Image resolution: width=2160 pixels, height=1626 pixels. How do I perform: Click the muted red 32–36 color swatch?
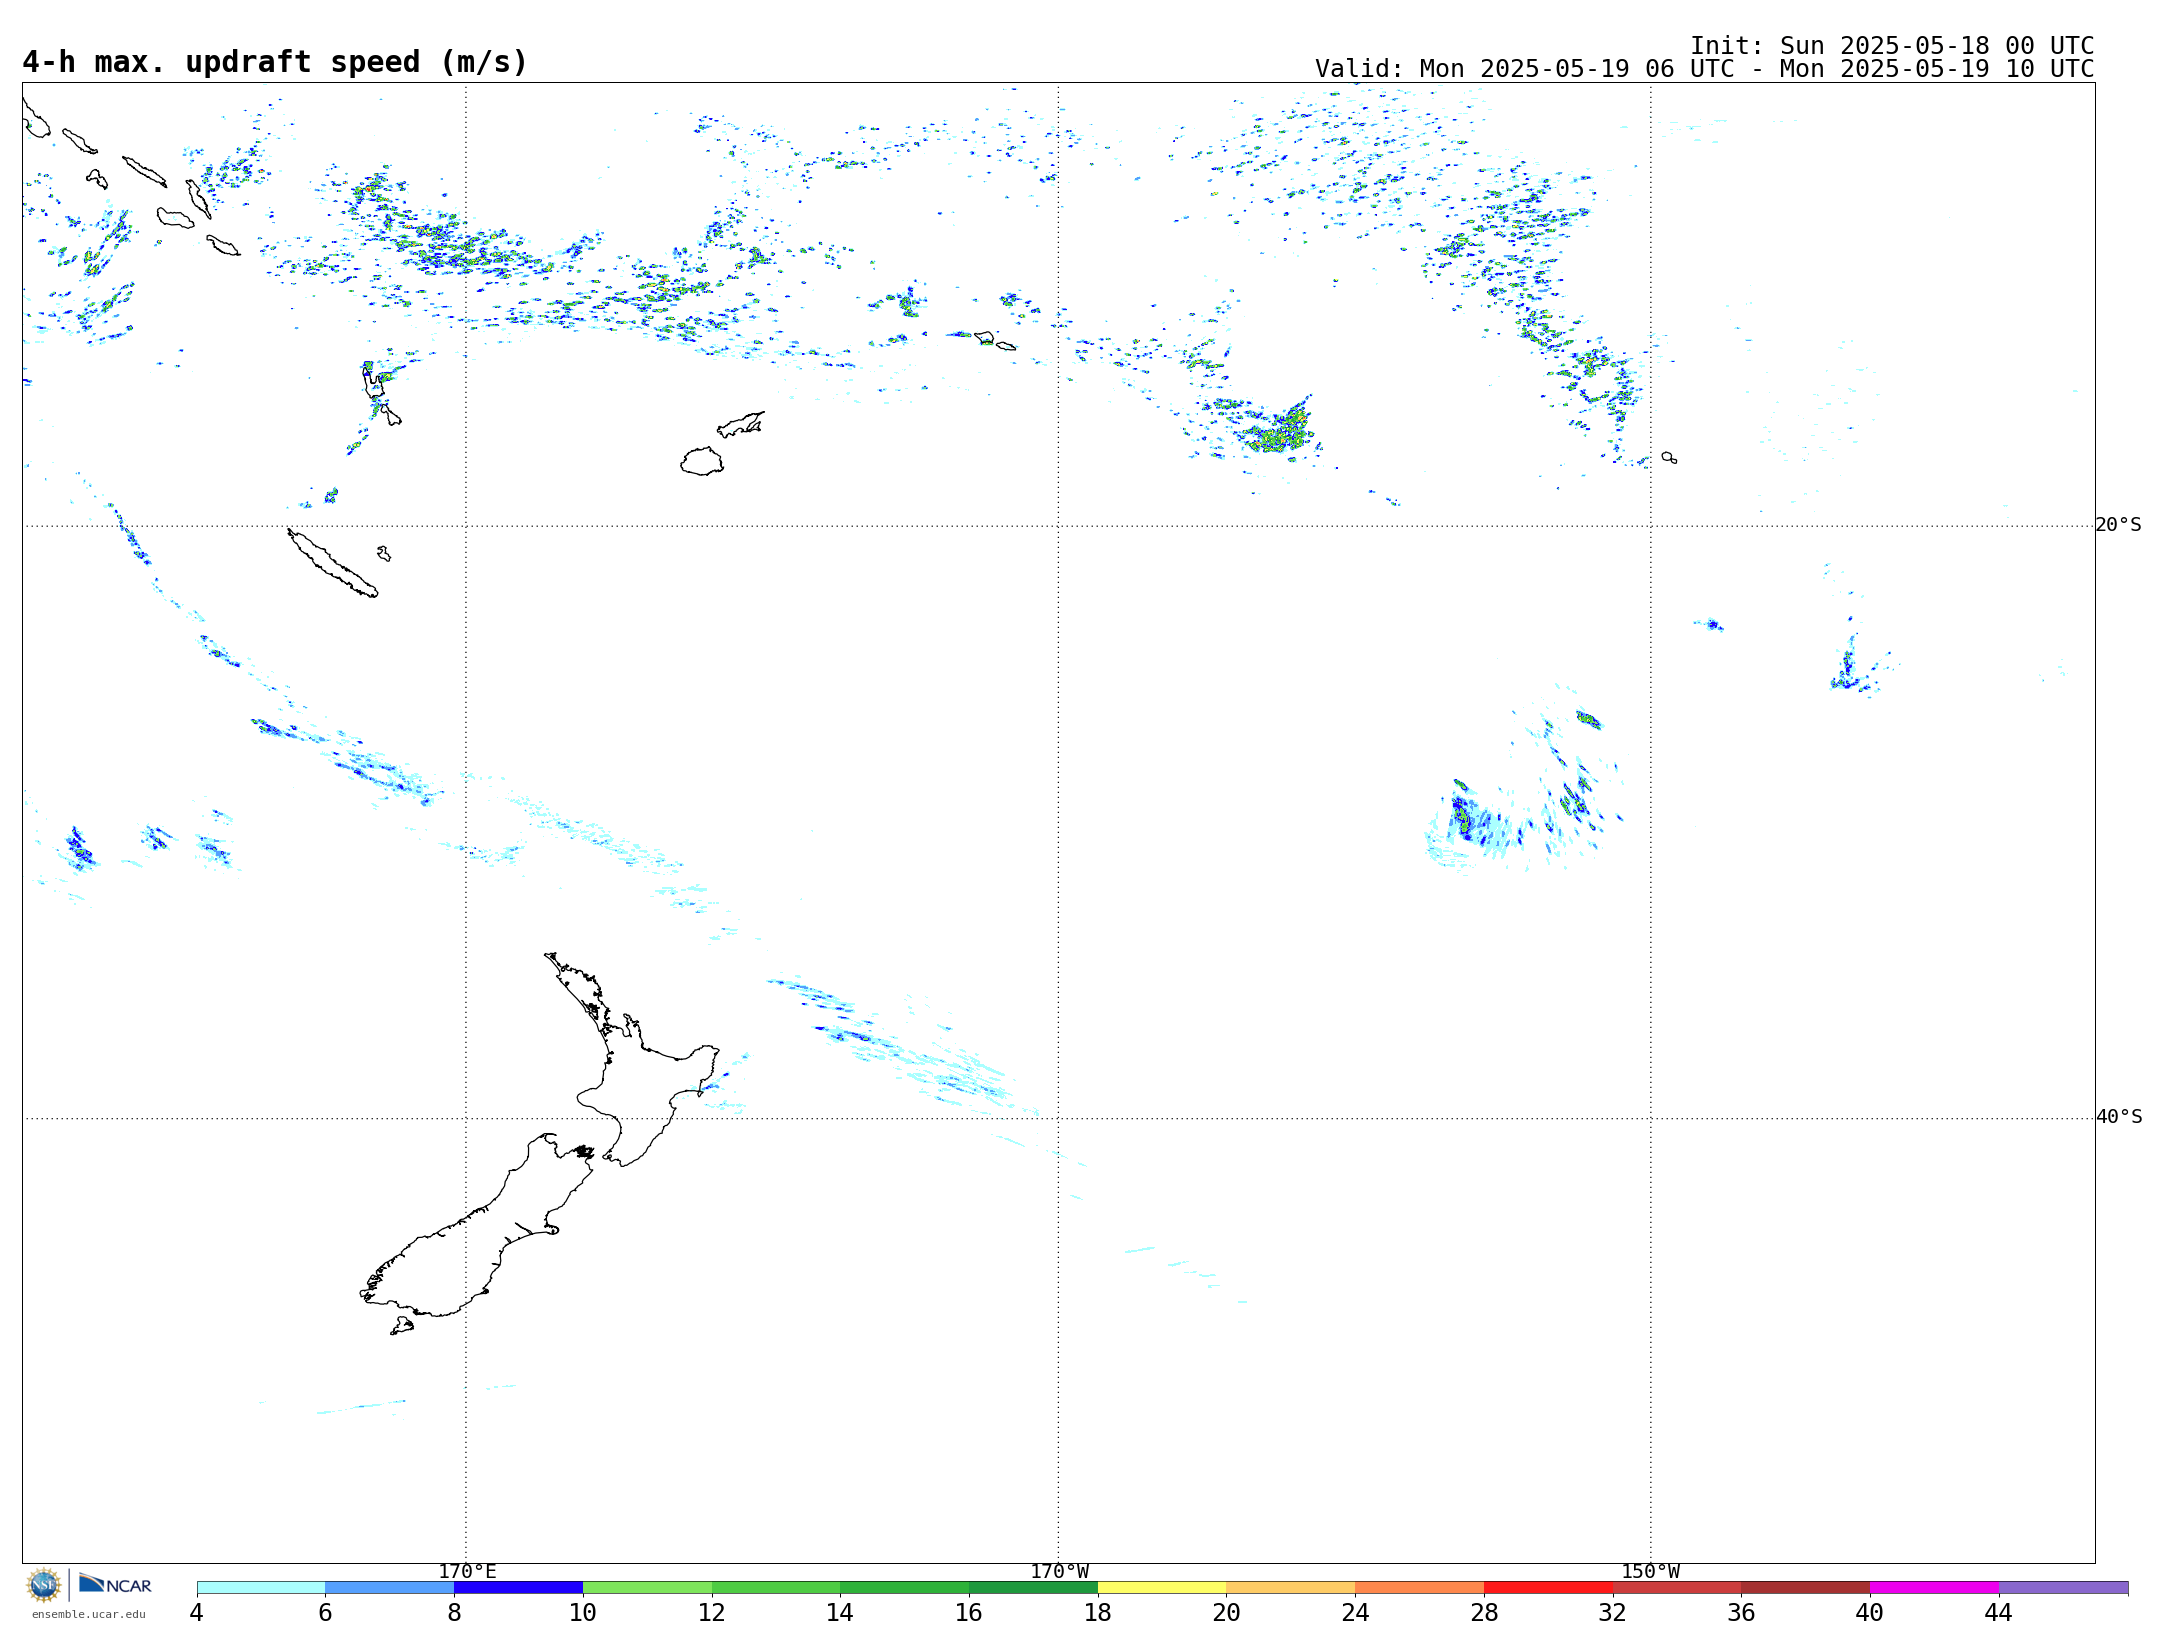click(1677, 1587)
